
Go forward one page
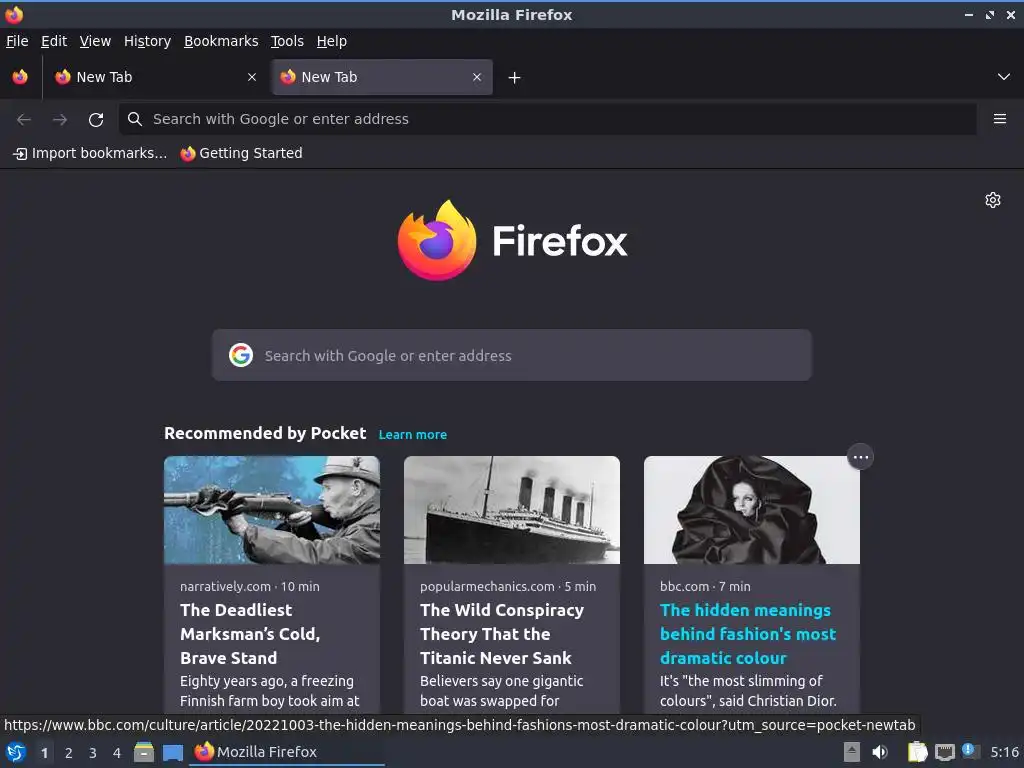[x=60, y=119]
